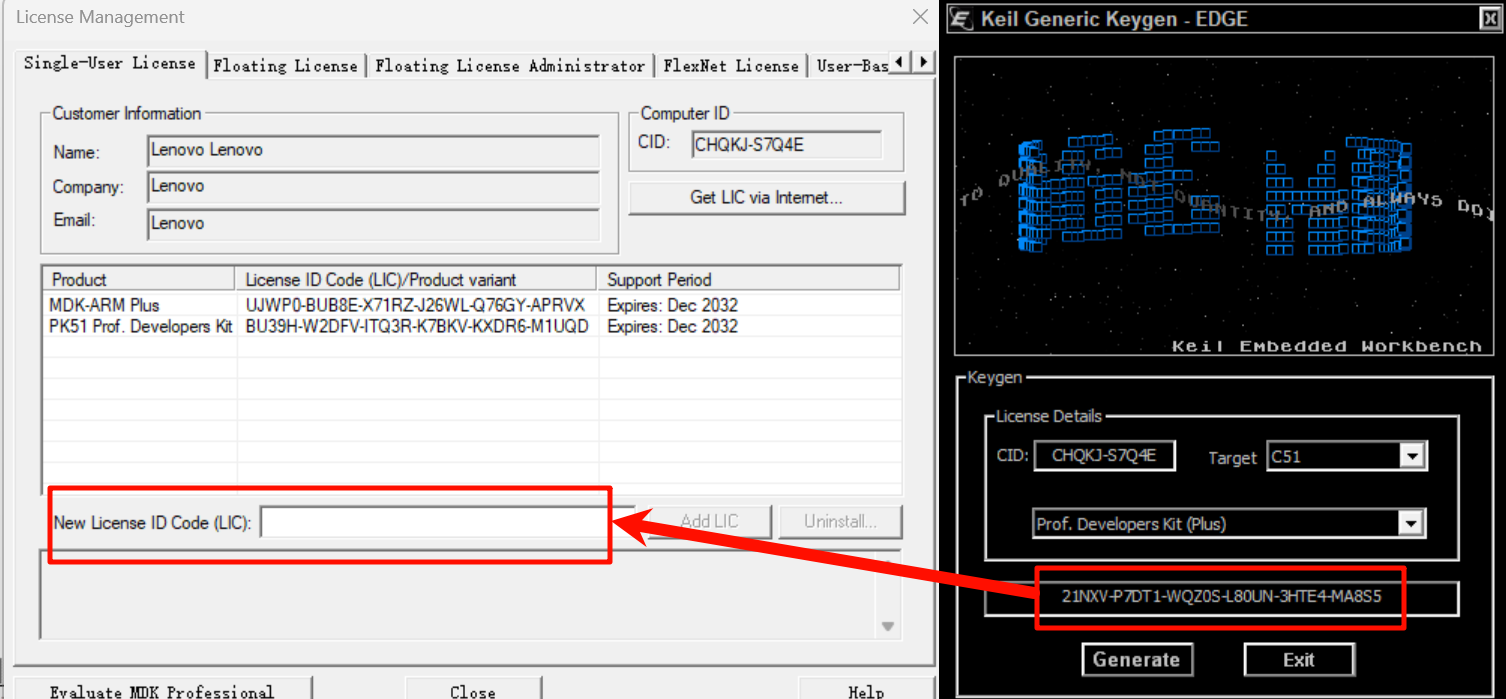Viewport: 1506px width, 699px height.
Task: Switch to the Single-User License tab
Action: point(109,63)
